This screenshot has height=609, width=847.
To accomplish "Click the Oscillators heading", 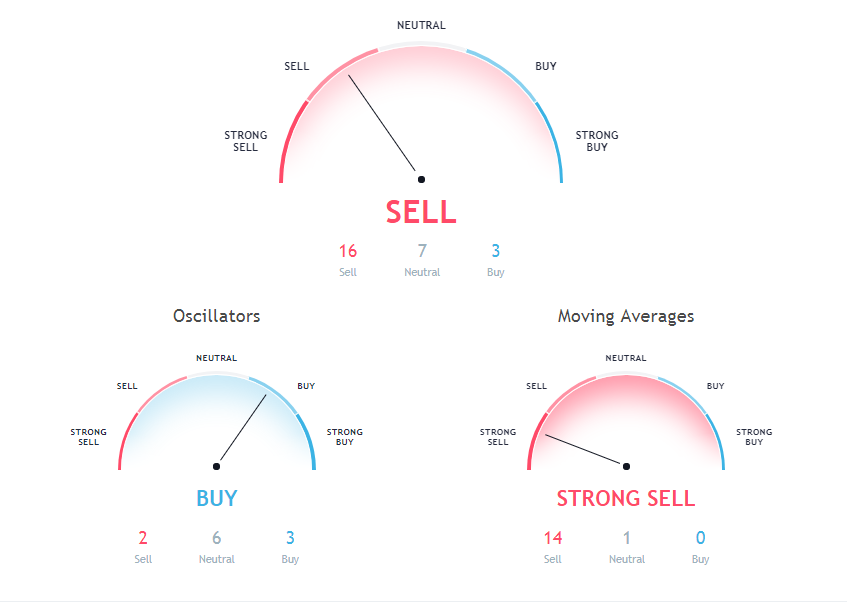I will pyautogui.click(x=217, y=316).
